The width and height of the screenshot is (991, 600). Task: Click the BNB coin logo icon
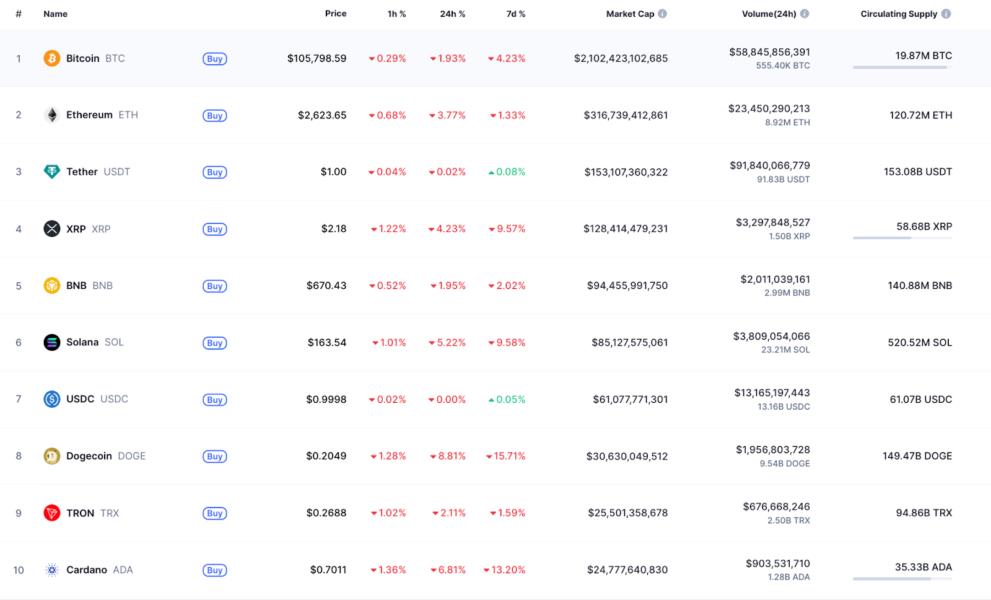[52, 286]
